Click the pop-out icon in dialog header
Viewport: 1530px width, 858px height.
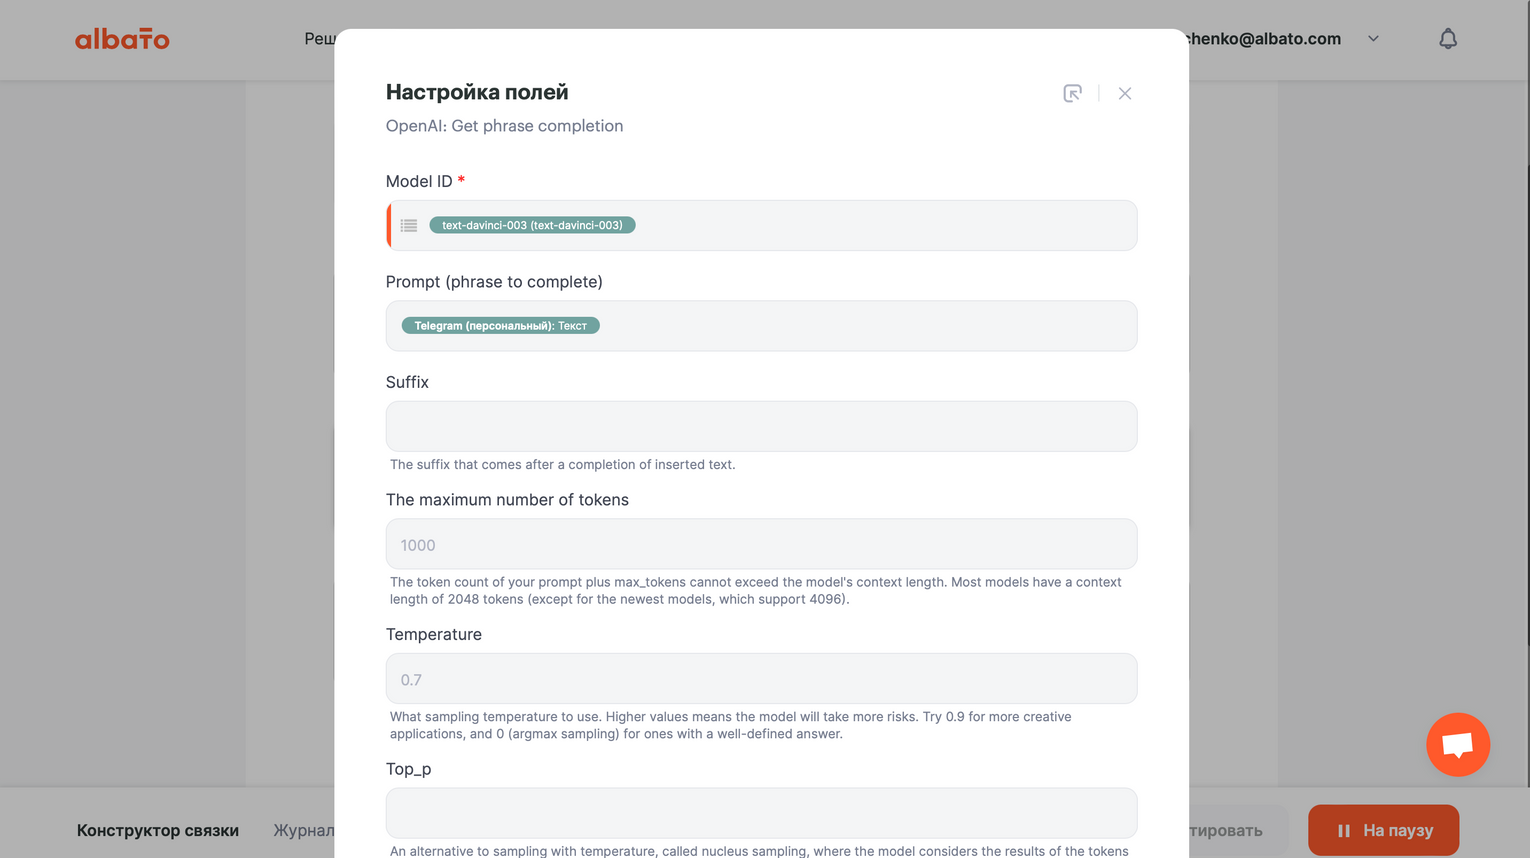coord(1072,93)
